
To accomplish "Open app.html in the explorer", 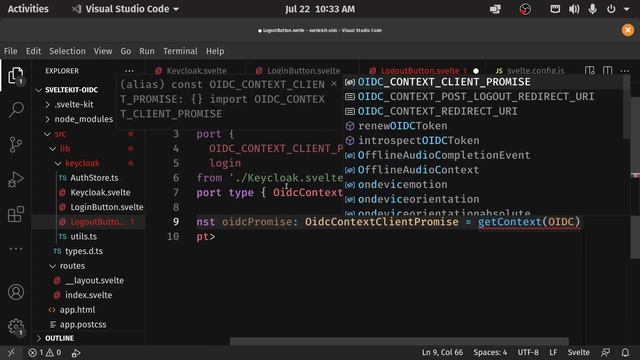I will pyautogui.click(x=77, y=310).
